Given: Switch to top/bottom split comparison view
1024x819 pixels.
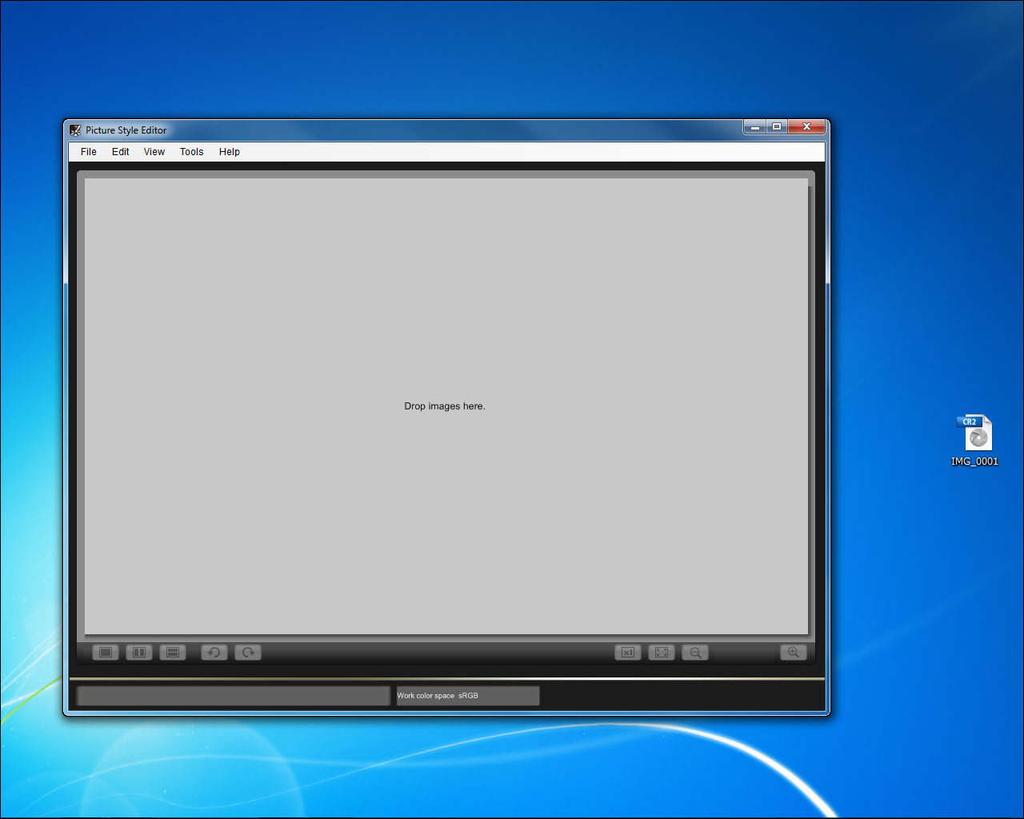Looking at the screenshot, I should click(x=173, y=652).
